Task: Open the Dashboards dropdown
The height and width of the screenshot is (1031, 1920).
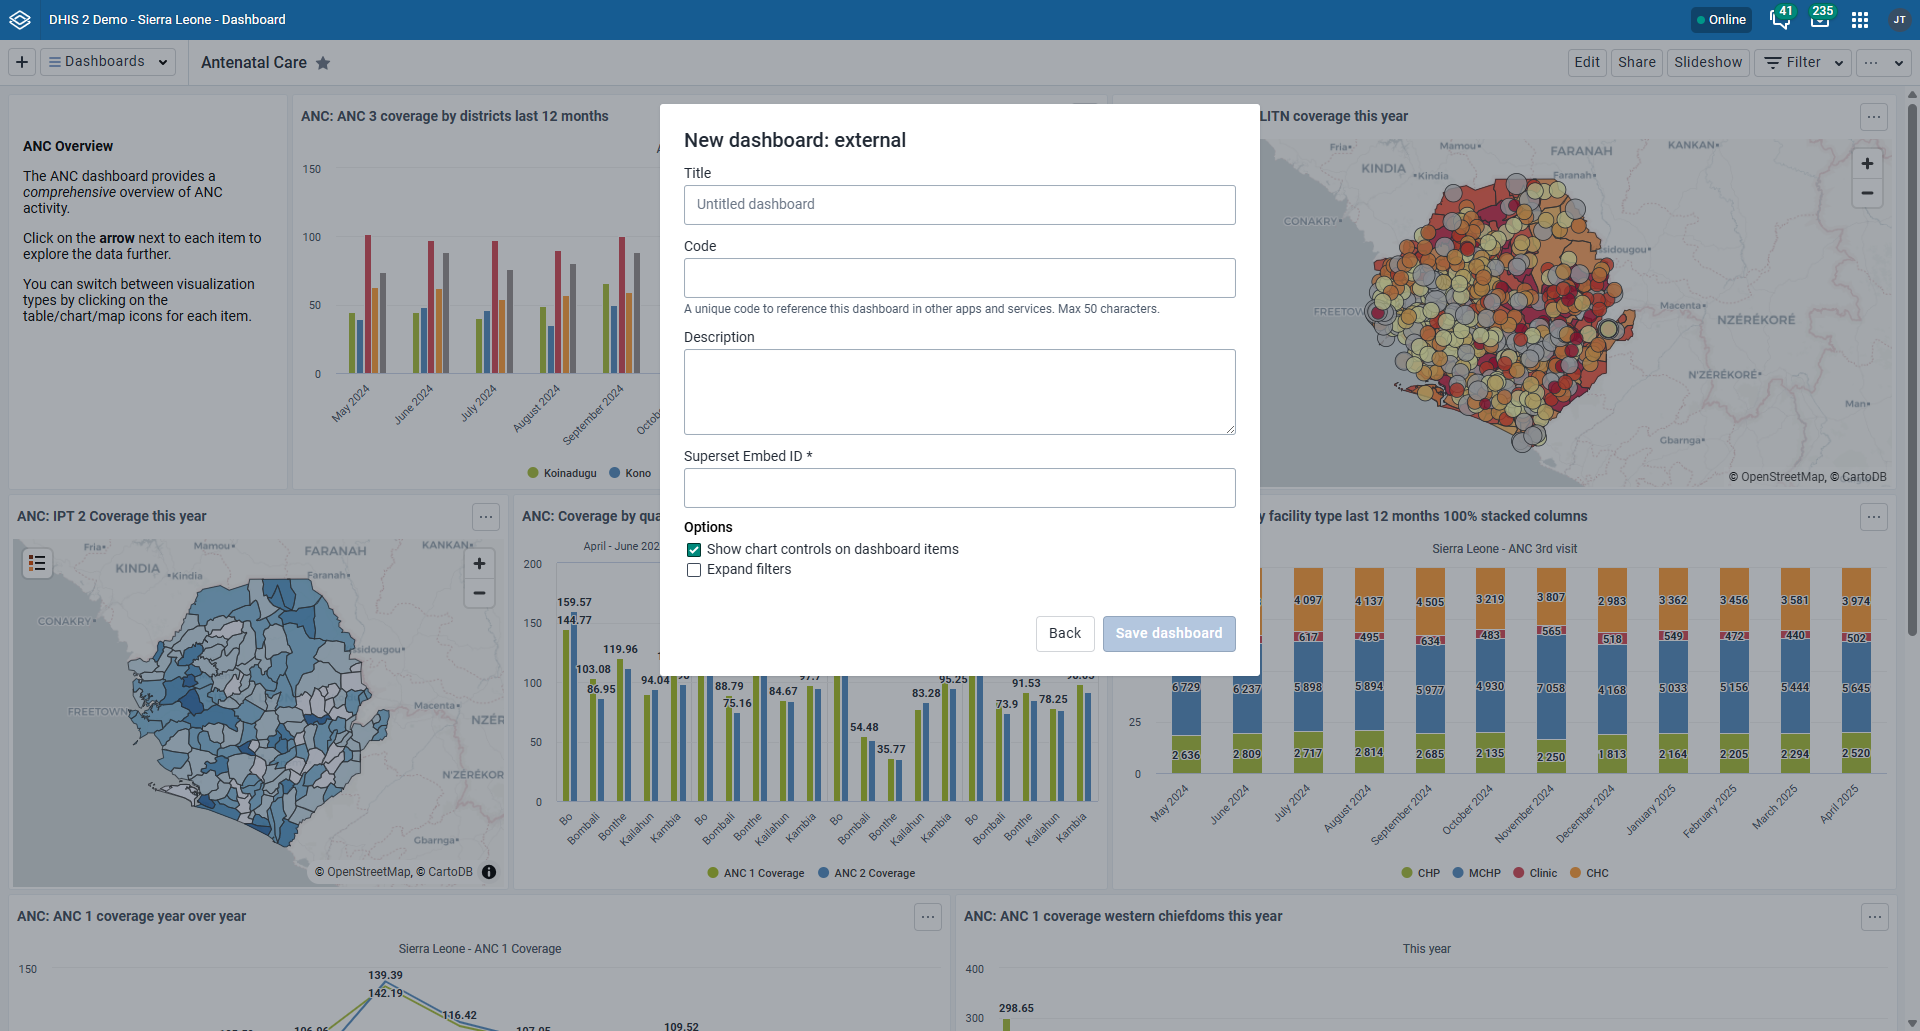Action: point(108,62)
